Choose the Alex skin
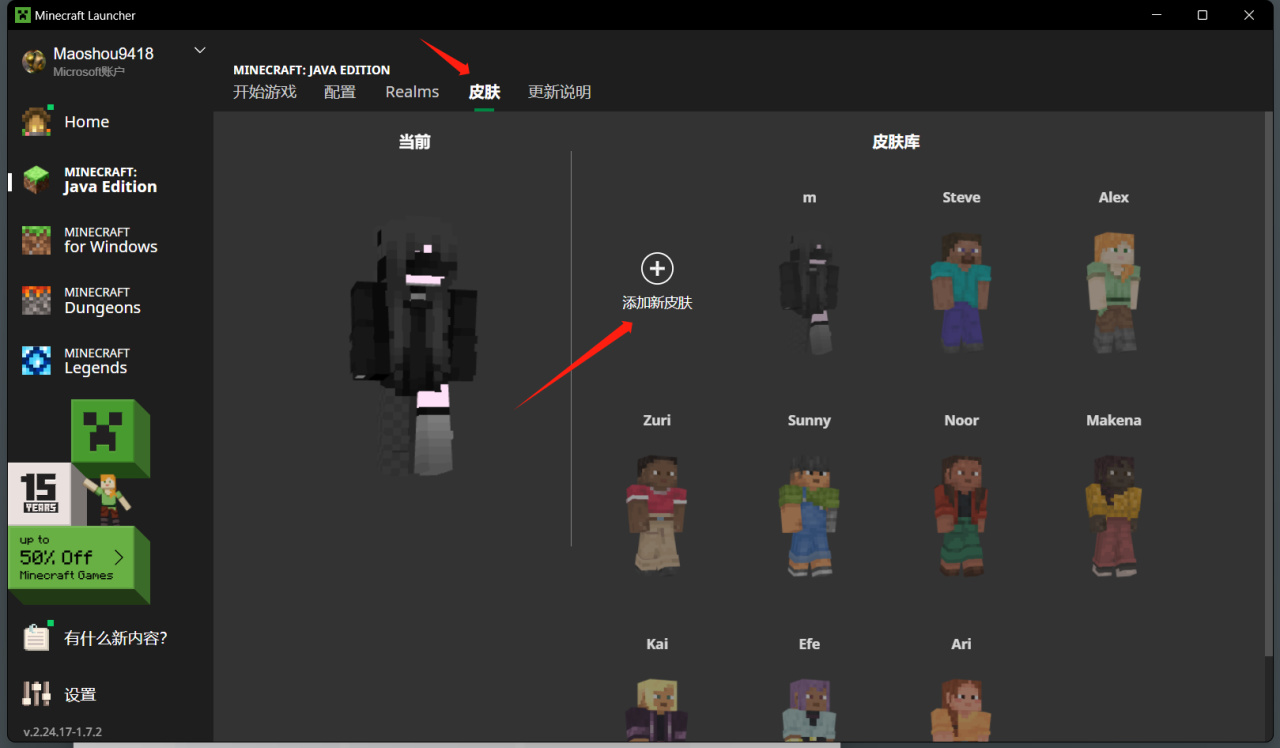The width and height of the screenshot is (1280, 748). (1113, 292)
